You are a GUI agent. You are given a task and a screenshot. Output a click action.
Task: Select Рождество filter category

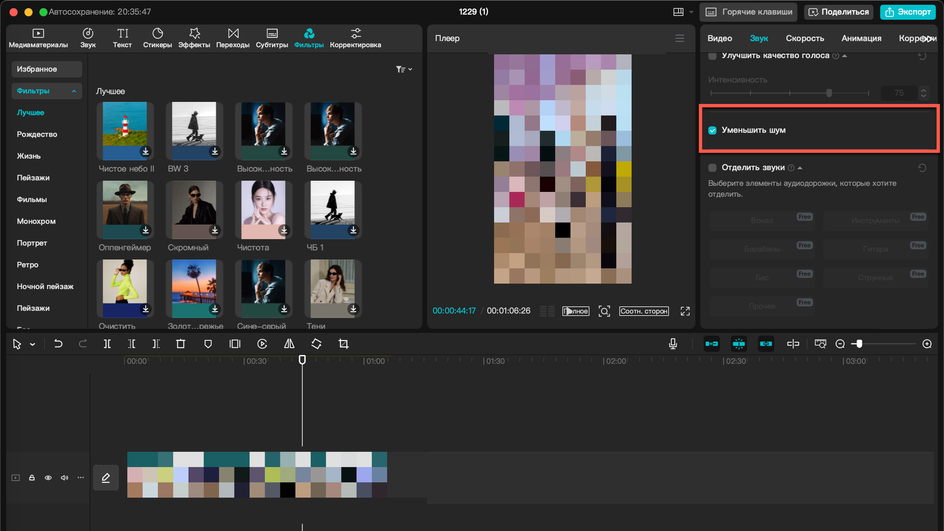[37, 134]
